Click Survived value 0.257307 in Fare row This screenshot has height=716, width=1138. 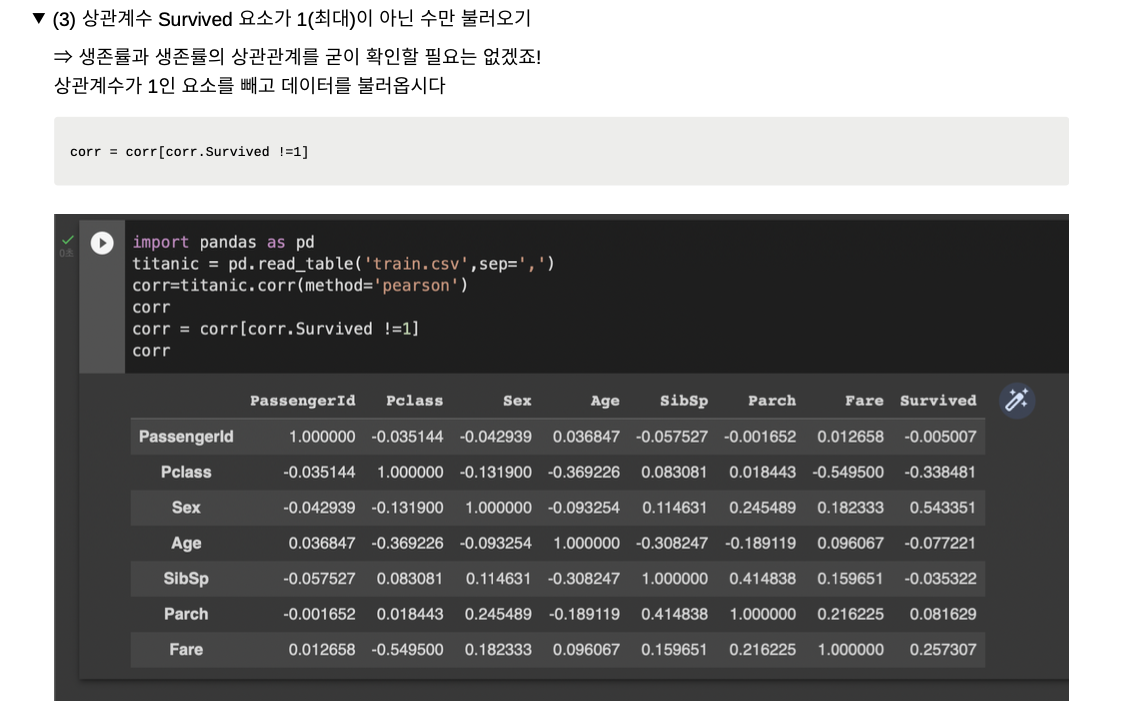coord(943,650)
